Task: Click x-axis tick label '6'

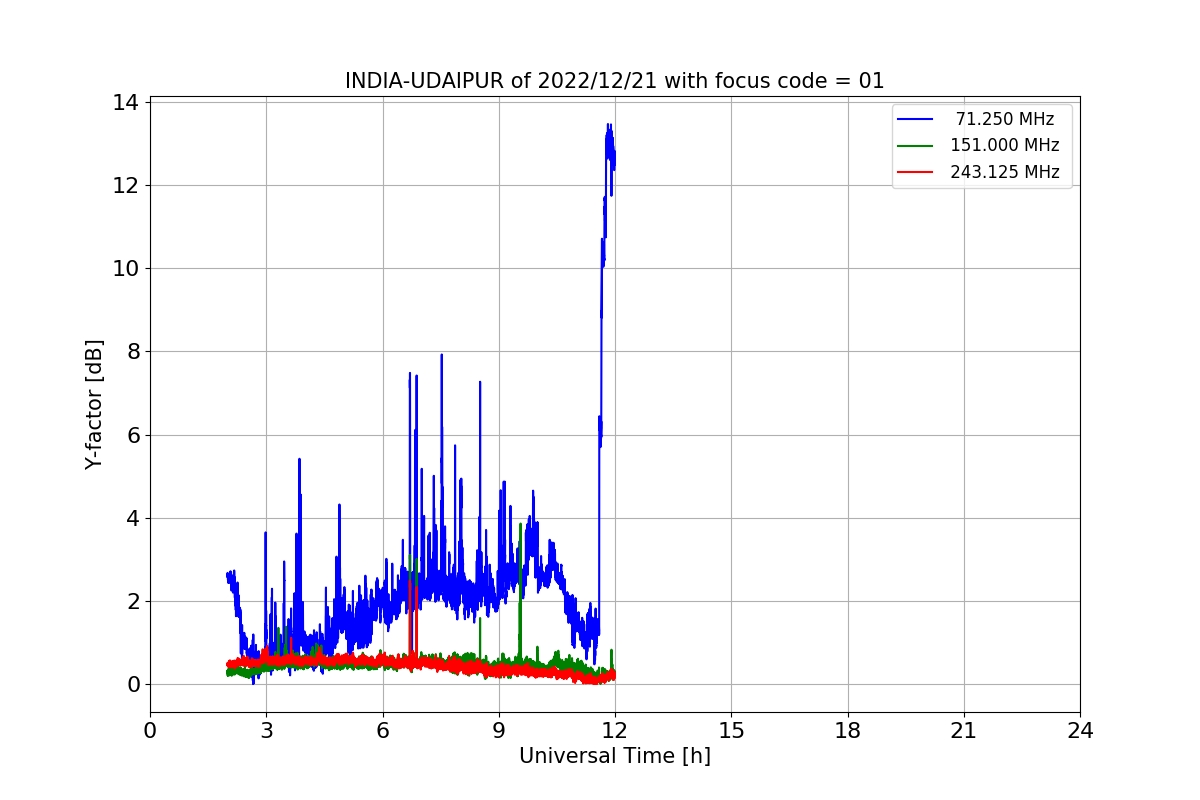Action: [x=382, y=731]
